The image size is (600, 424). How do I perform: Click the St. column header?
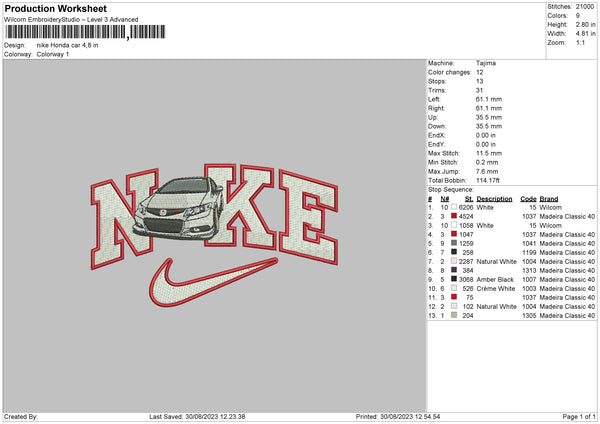[x=469, y=199]
